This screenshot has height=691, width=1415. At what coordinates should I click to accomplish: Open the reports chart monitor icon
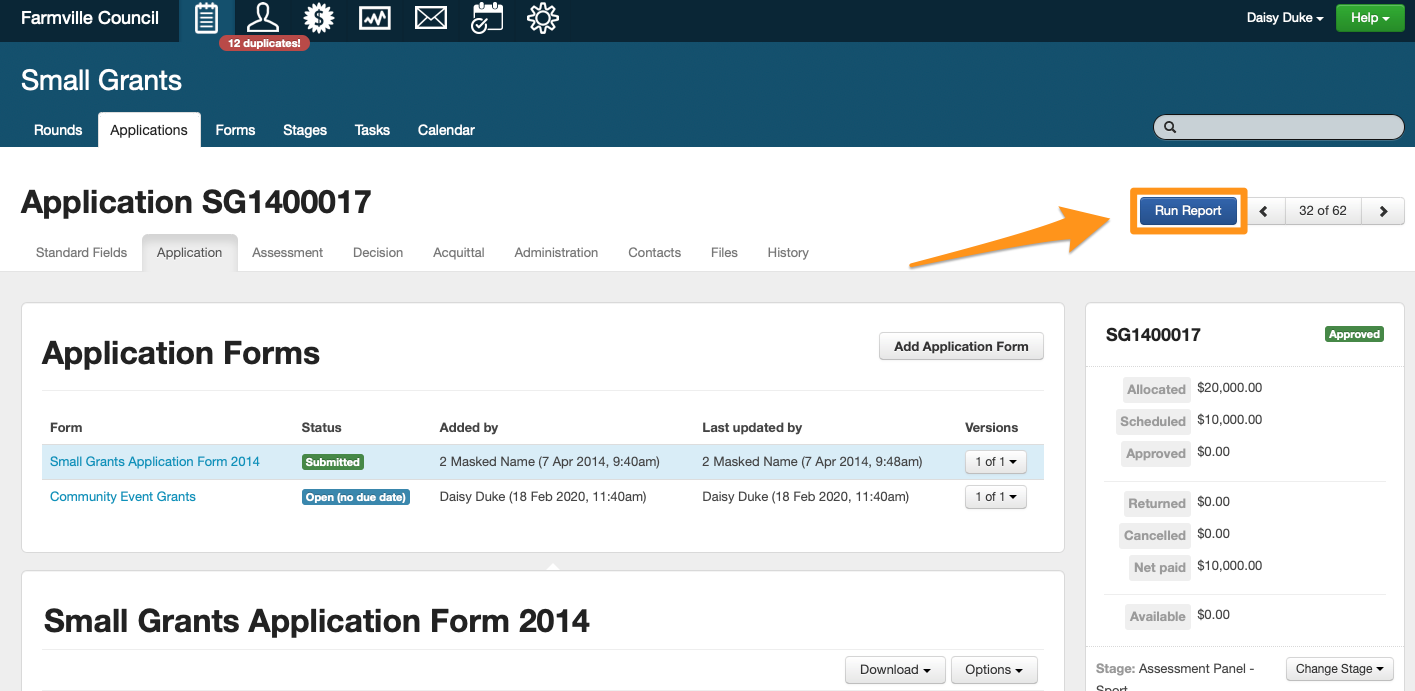click(375, 18)
